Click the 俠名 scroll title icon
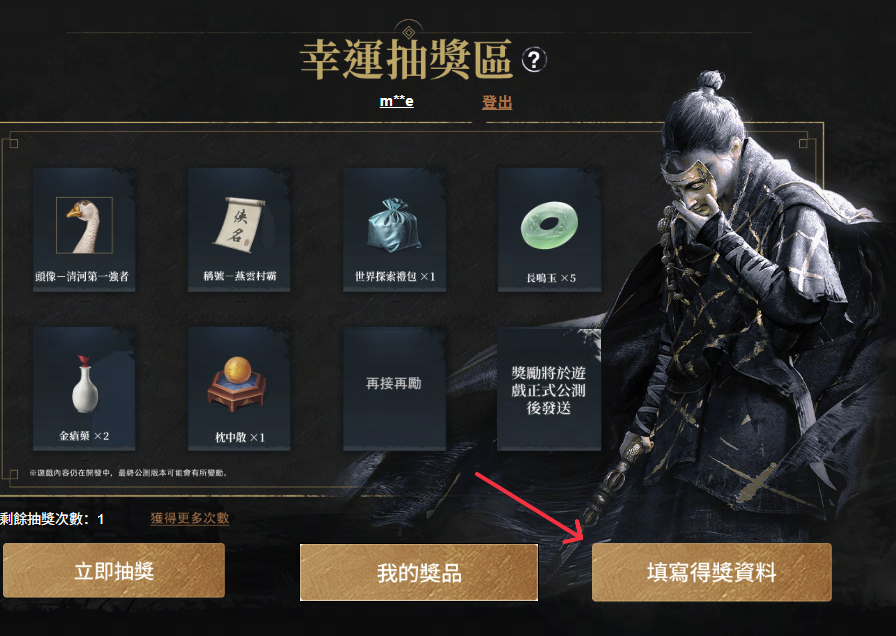Image resolution: width=896 pixels, height=636 pixels. 239,225
